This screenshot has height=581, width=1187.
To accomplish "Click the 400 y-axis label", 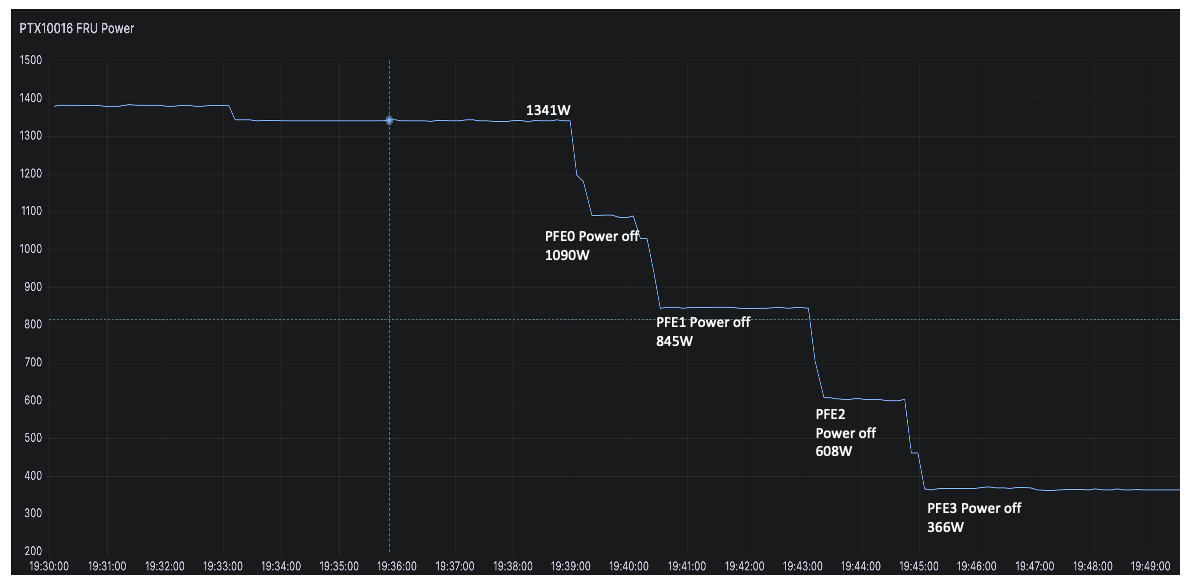I will pyautogui.click(x=33, y=476).
